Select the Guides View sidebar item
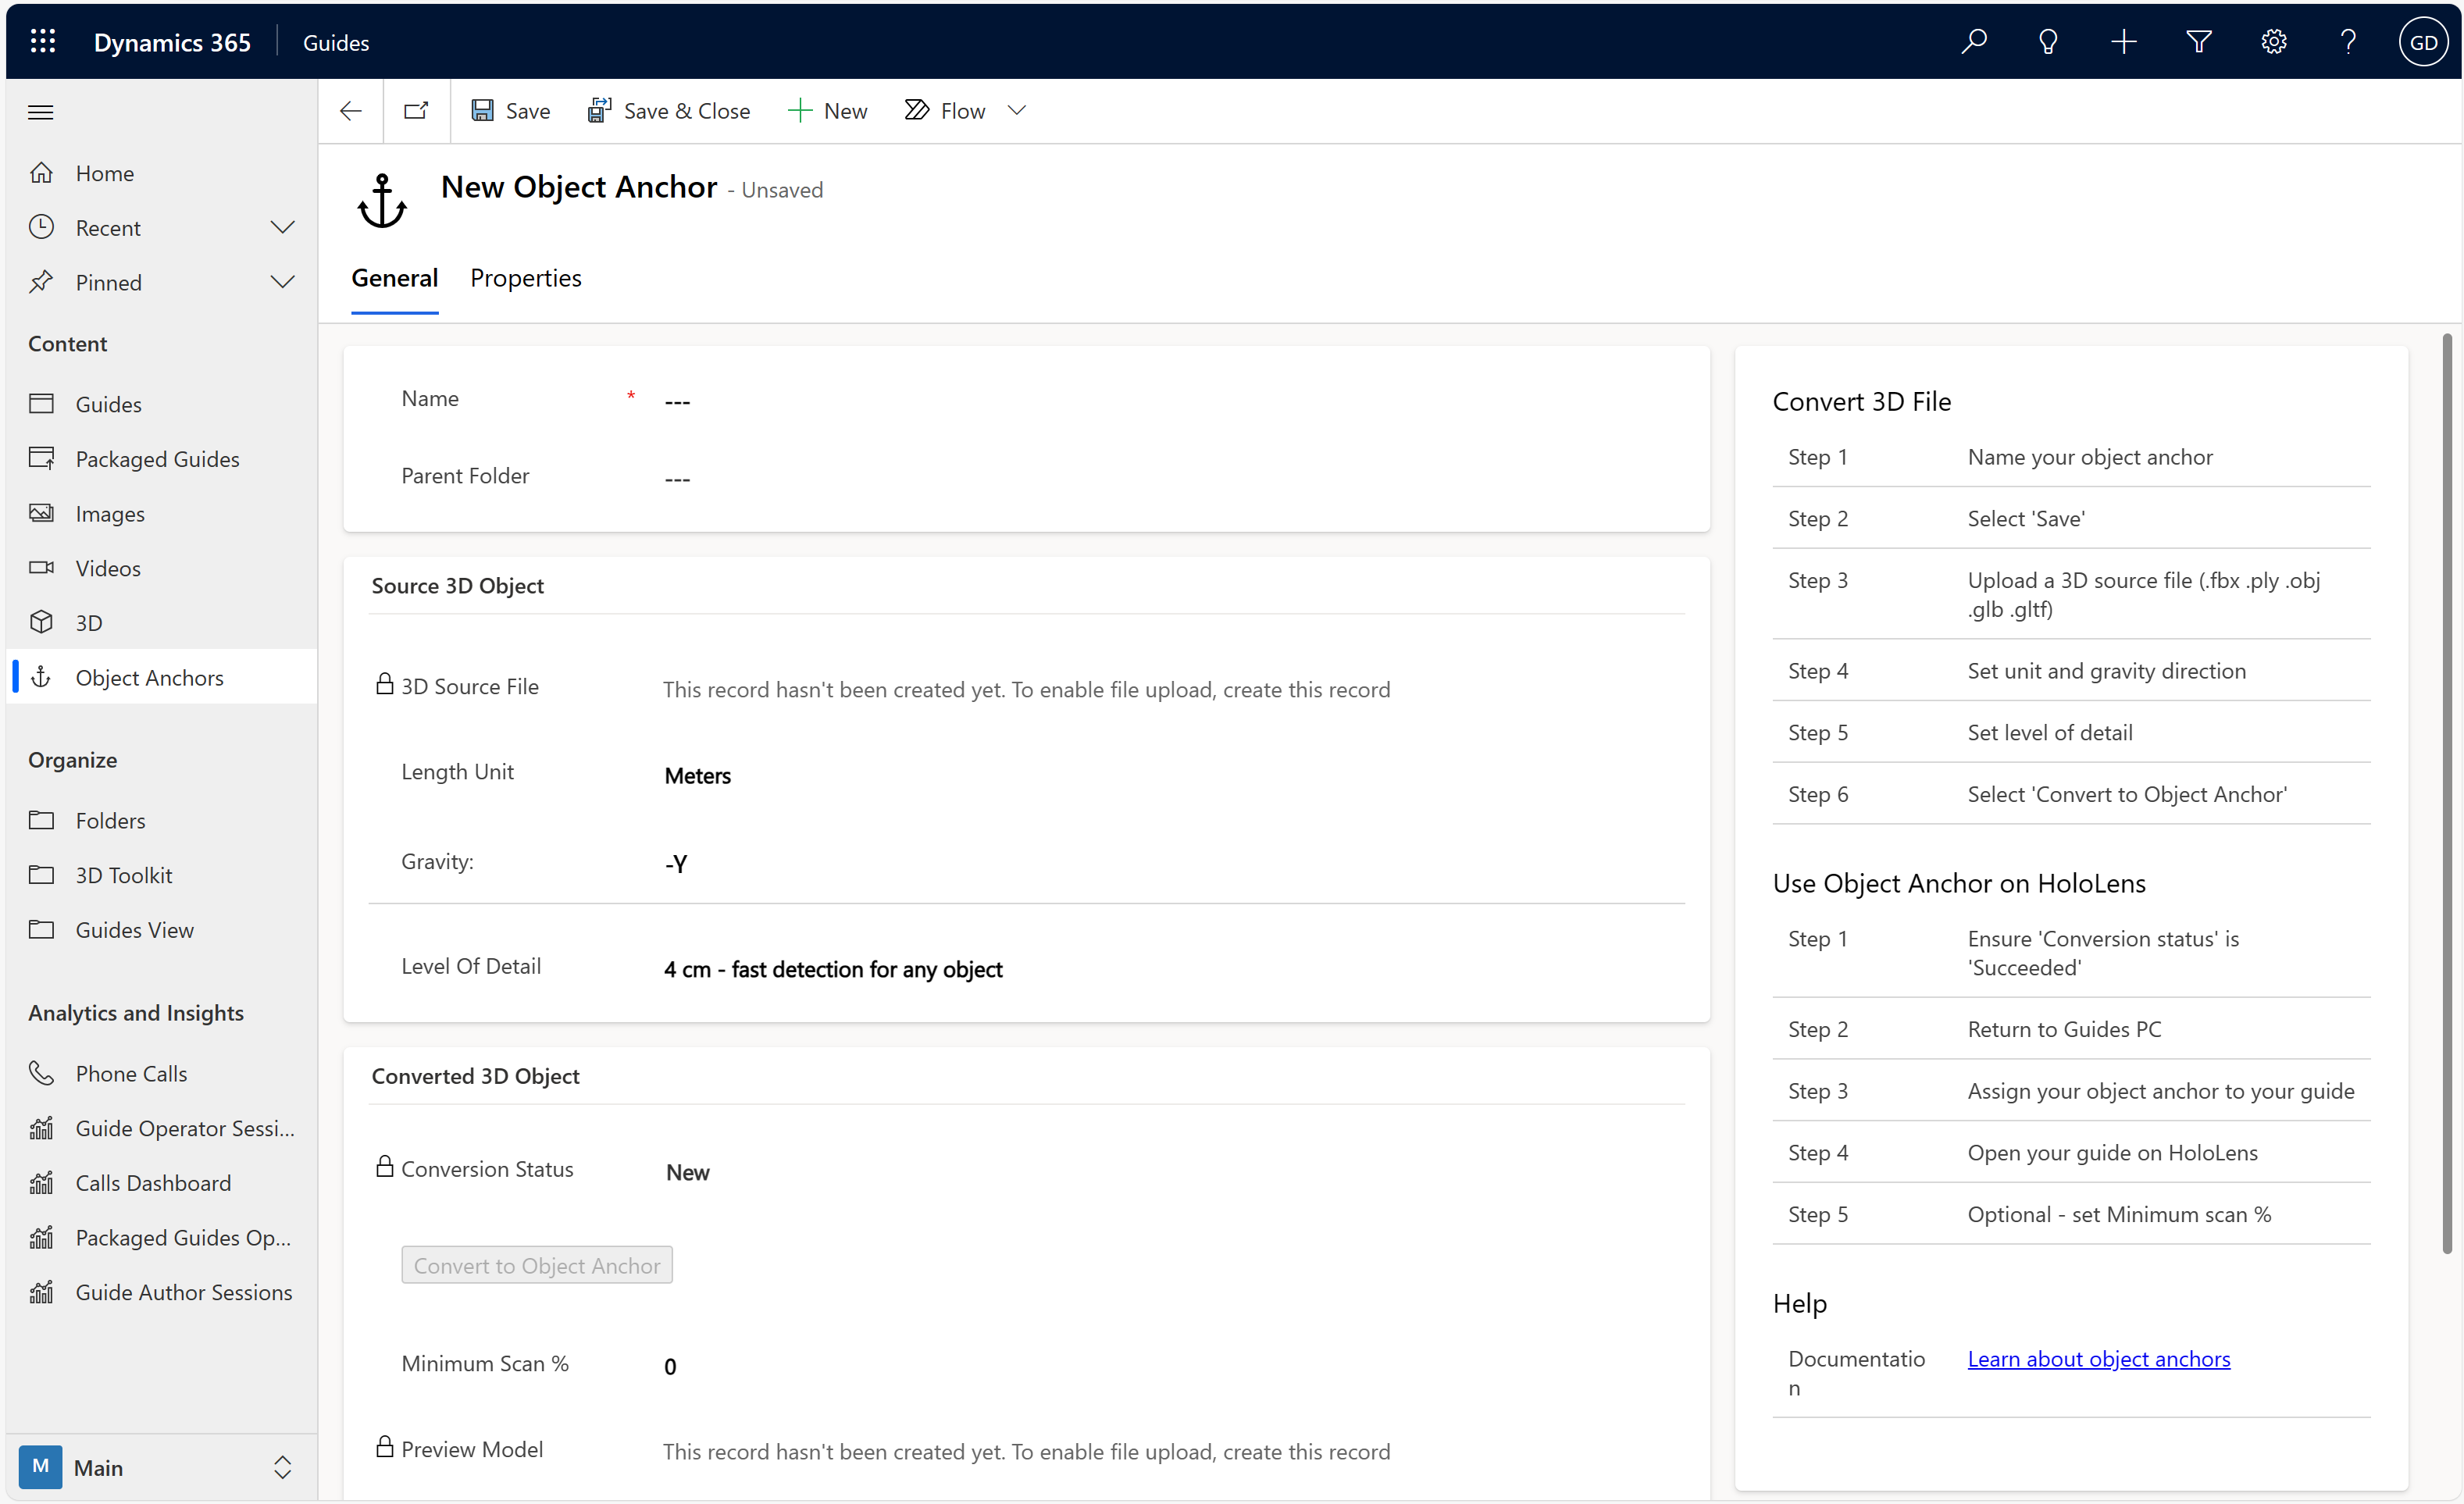 [x=134, y=928]
